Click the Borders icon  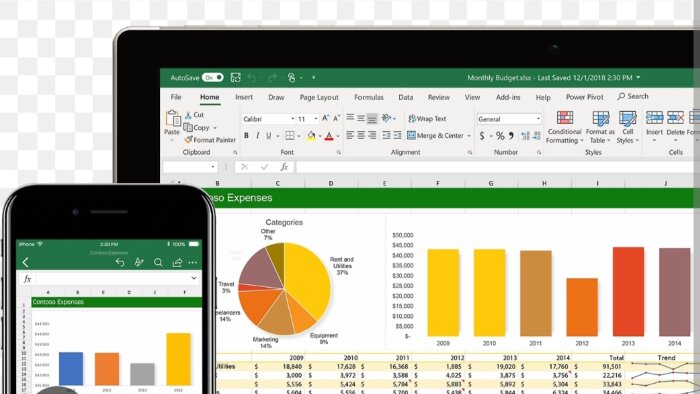point(290,135)
